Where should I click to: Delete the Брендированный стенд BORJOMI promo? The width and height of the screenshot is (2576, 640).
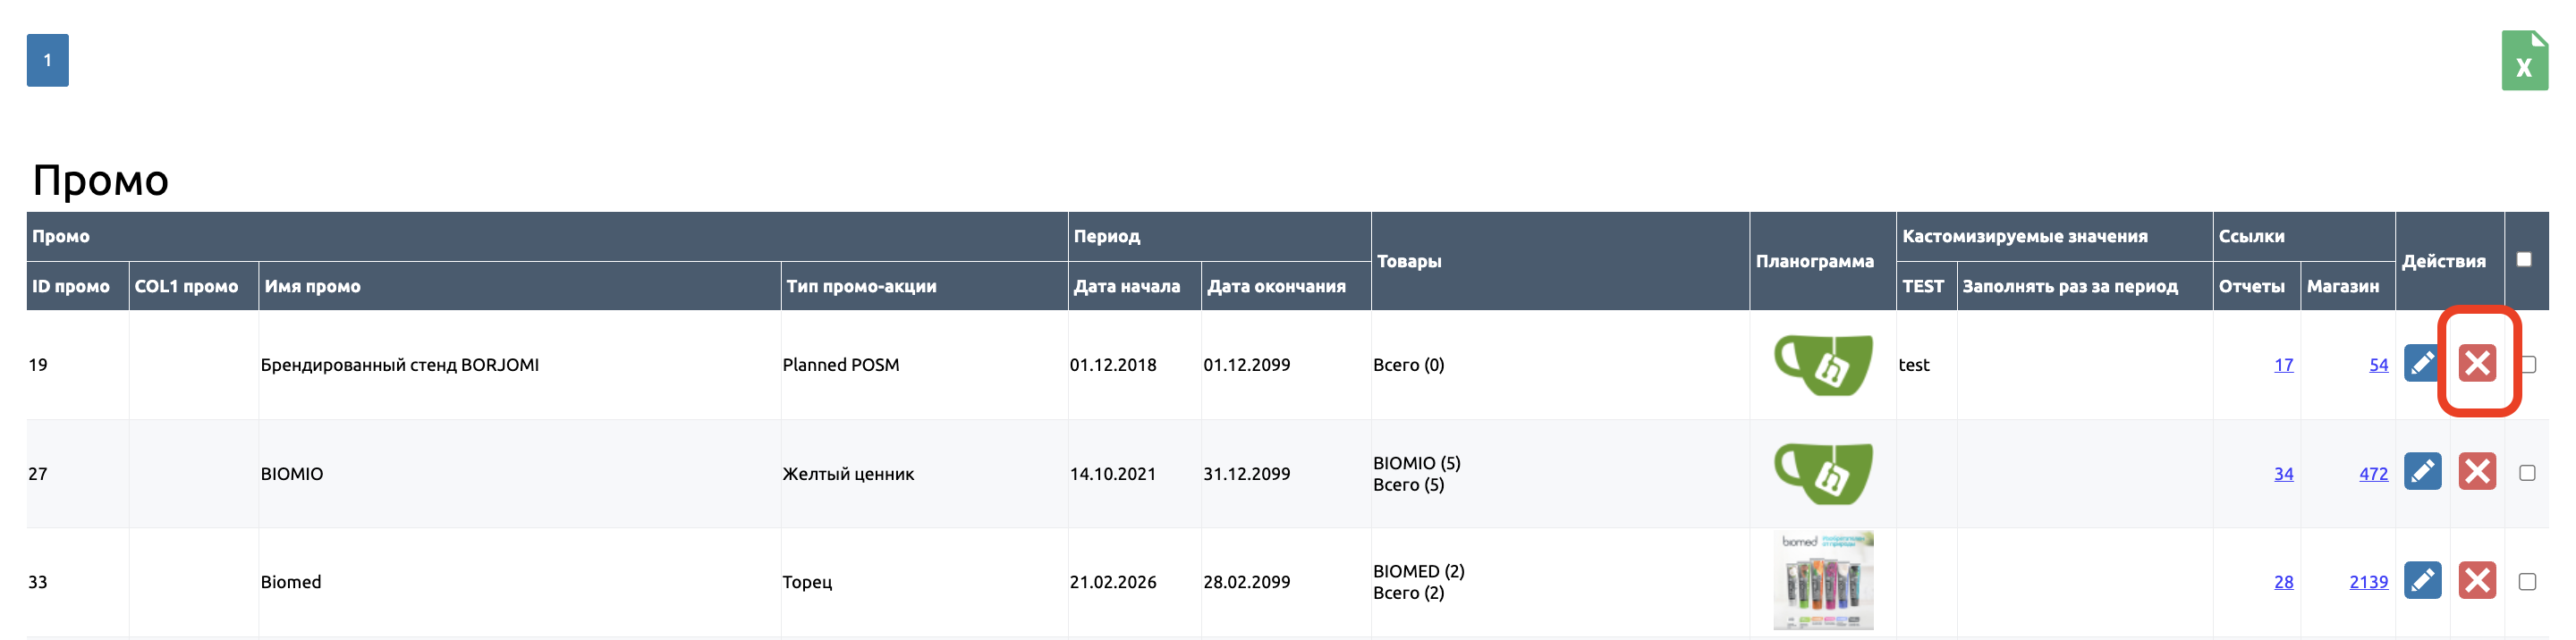tap(2477, 363)
